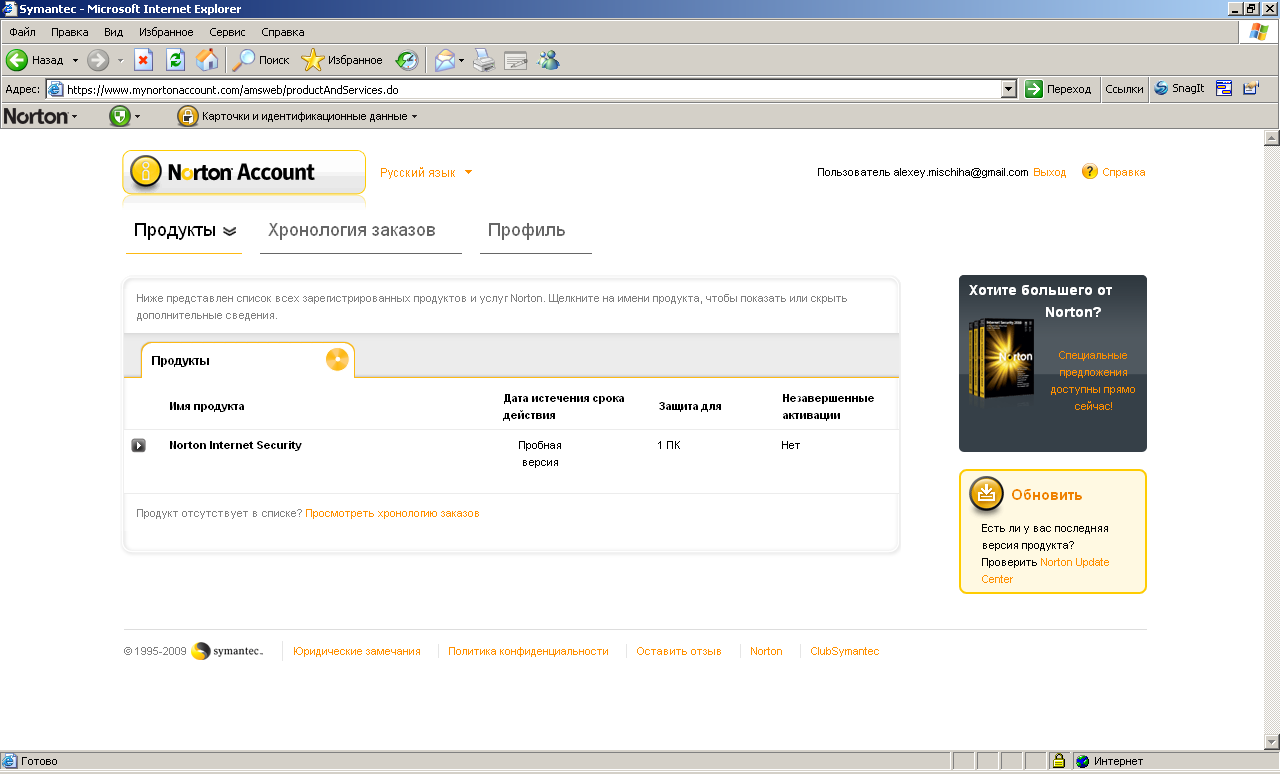Switch to the Профиль tab

(x=527, y=230)
